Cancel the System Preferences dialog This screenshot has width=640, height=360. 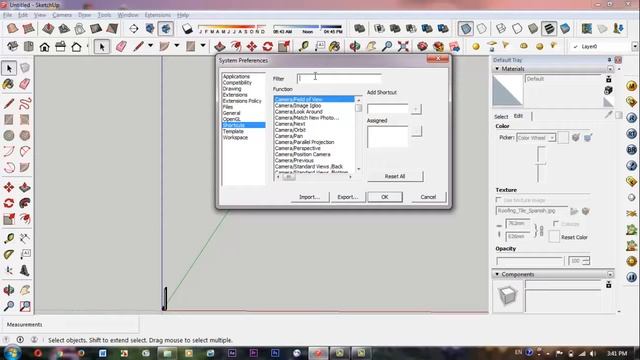[x=428, y=197]
